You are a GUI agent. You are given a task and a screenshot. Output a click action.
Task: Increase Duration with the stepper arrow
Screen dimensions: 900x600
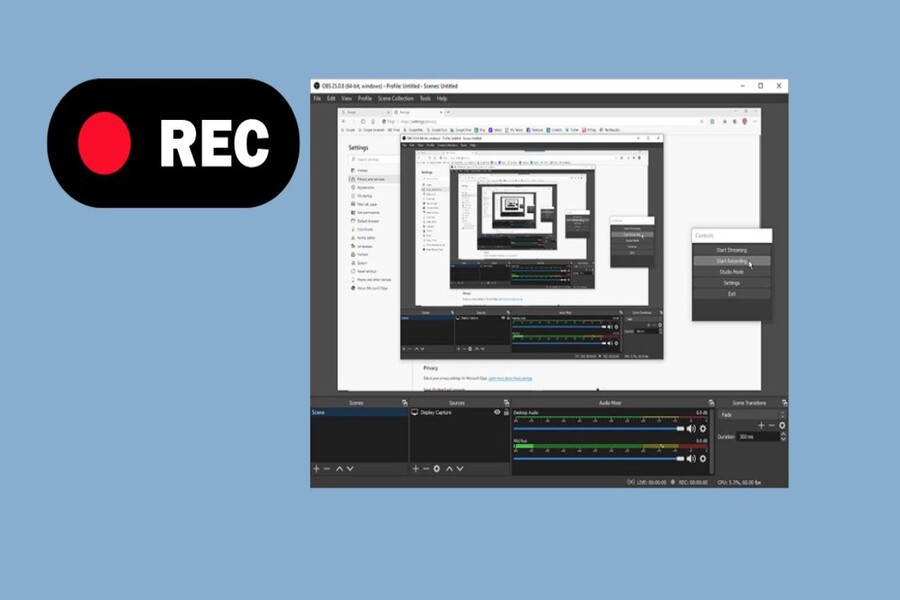[x=782, y=435]
